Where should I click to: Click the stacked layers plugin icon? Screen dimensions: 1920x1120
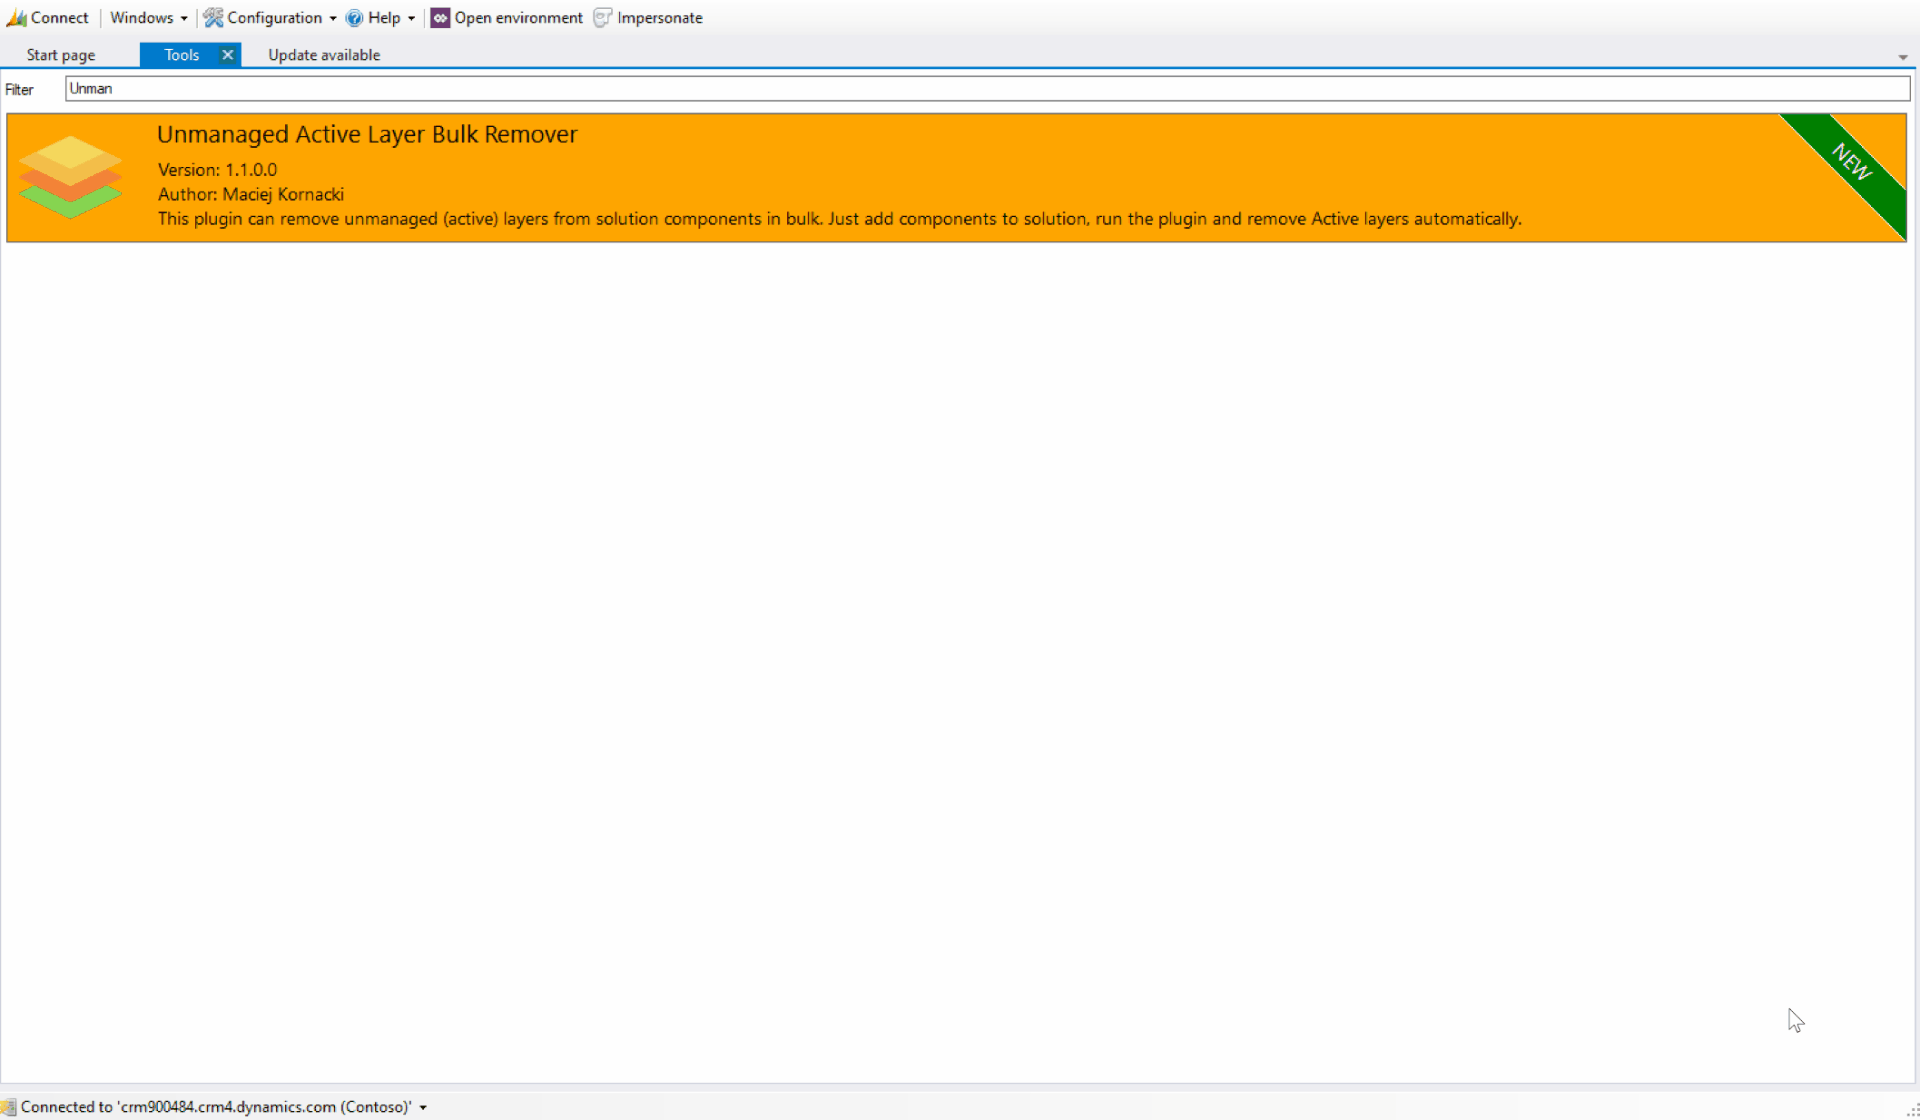[x=70, y=177]
